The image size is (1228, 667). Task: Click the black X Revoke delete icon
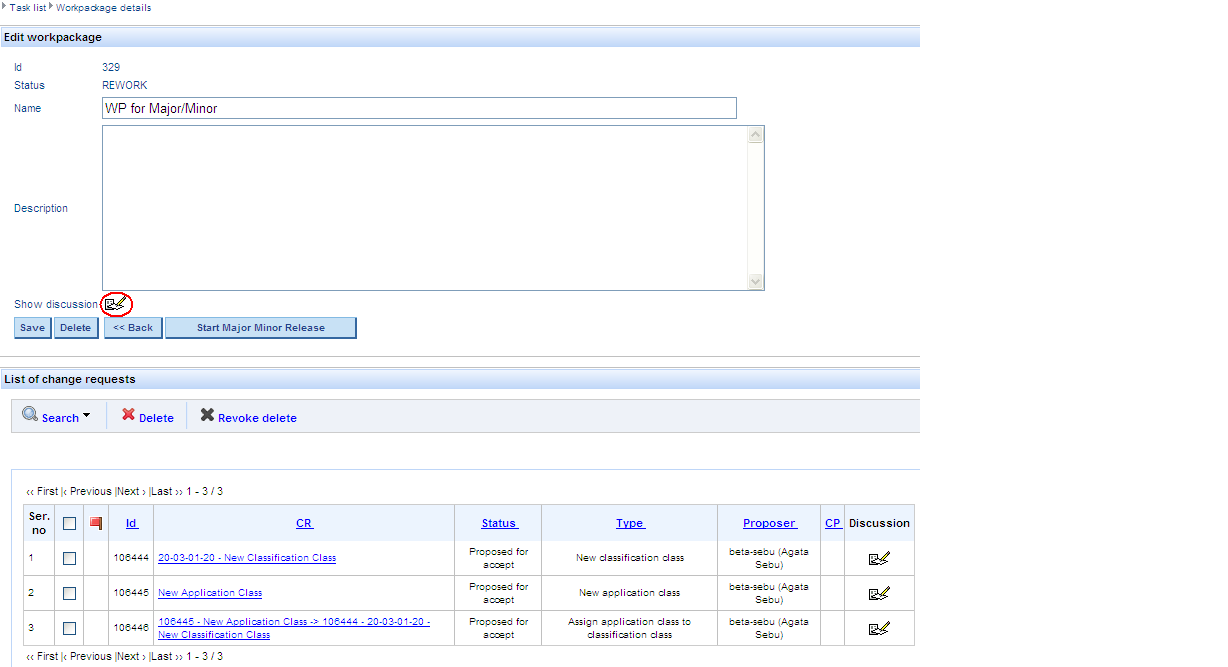tap(207, 415)
